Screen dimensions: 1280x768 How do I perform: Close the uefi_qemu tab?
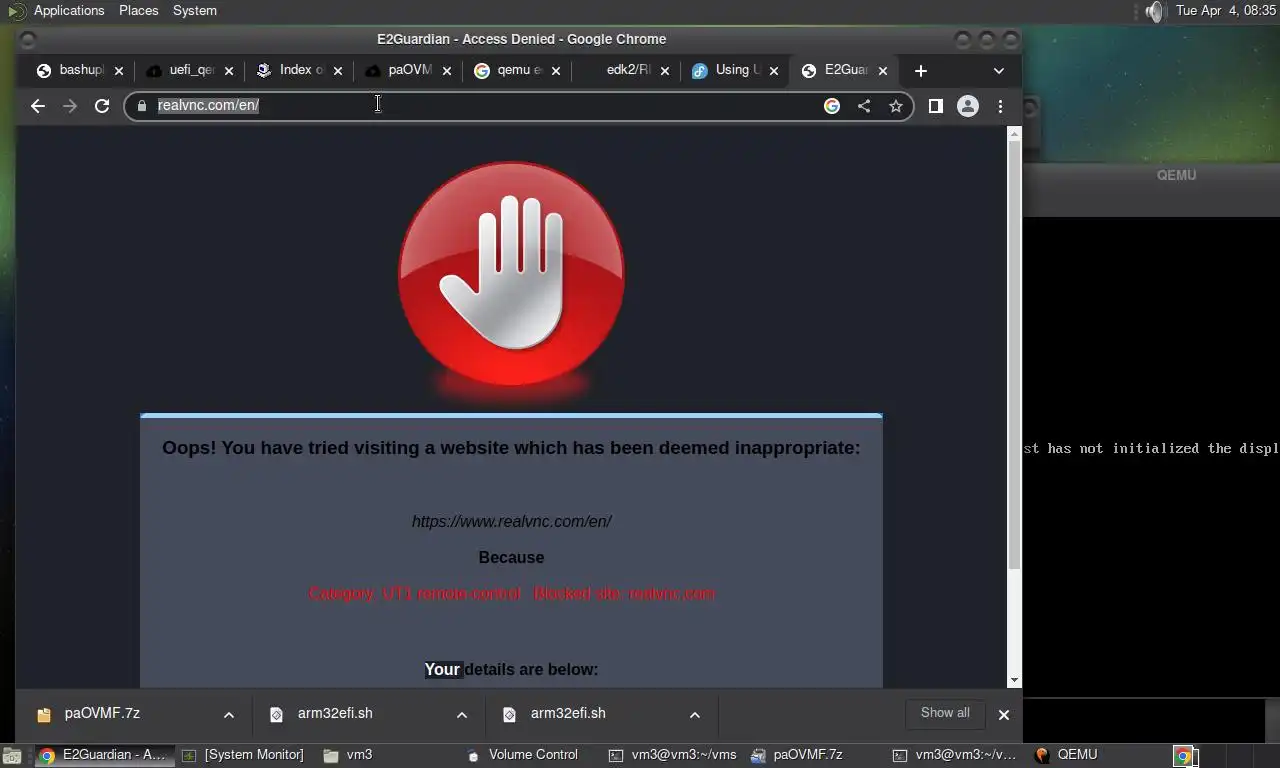tap(229, 71)
